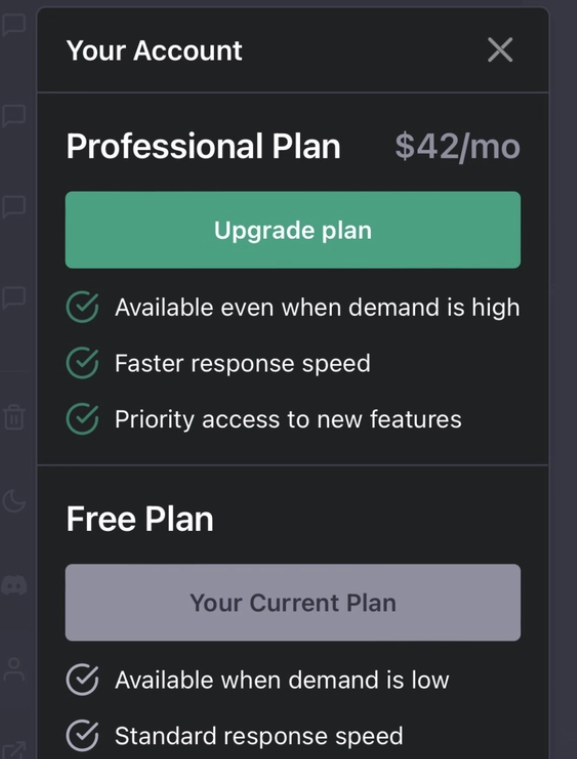The image size is (577, 759).
Task: Click the trash icon to clear conversations
Action: 14,417
